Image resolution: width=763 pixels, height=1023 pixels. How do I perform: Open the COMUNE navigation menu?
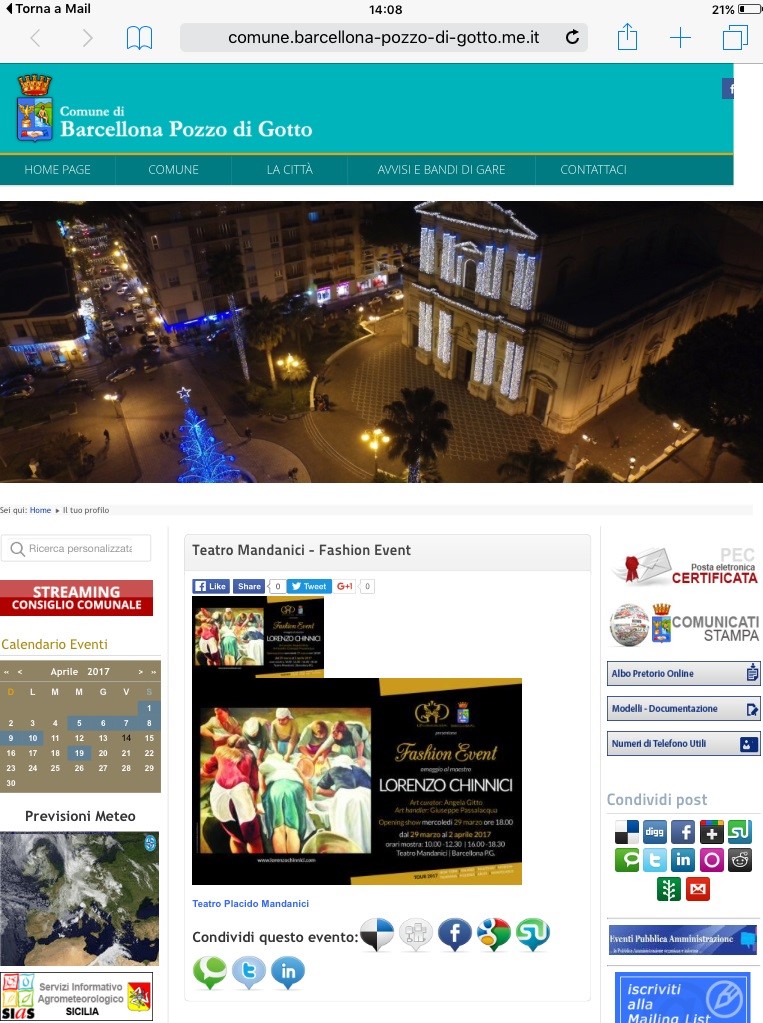coord(173,170)
